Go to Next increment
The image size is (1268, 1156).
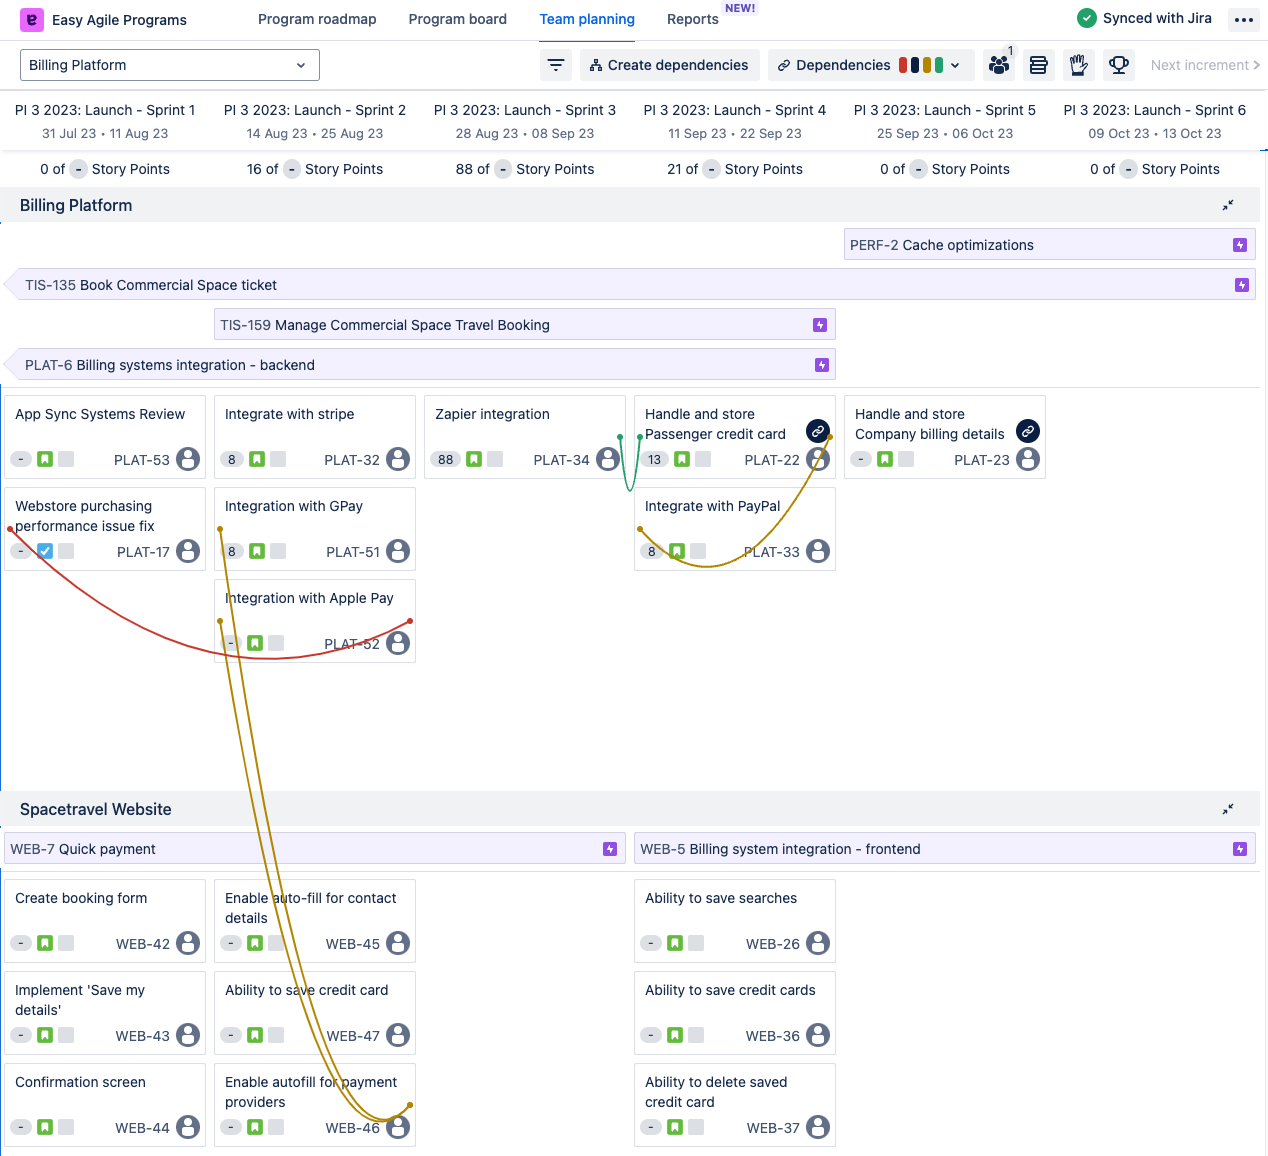[x=1204, y=65]
